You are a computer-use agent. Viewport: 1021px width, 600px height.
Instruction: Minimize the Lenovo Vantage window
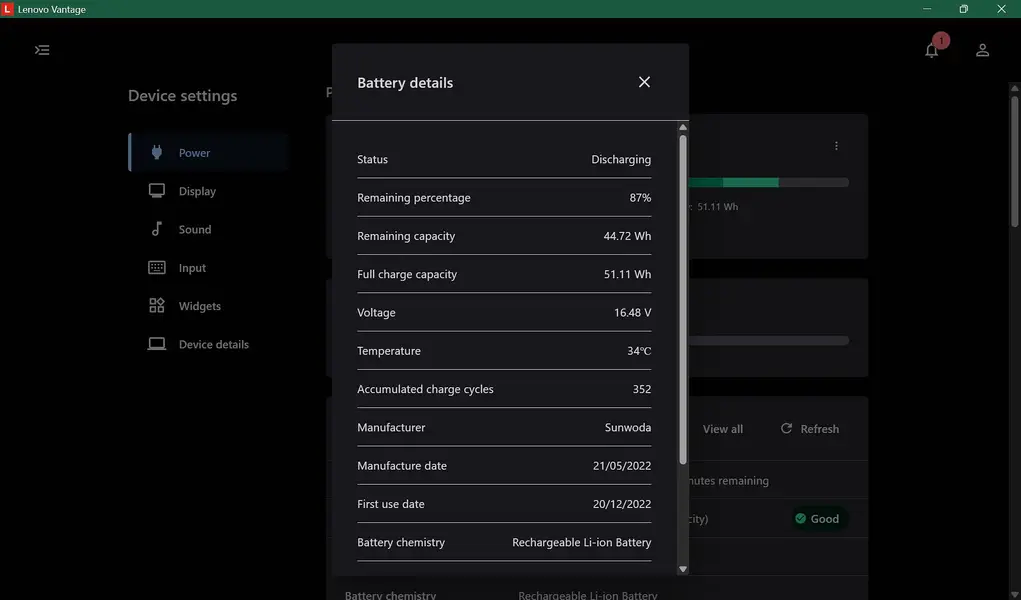(x=927, y=9)
